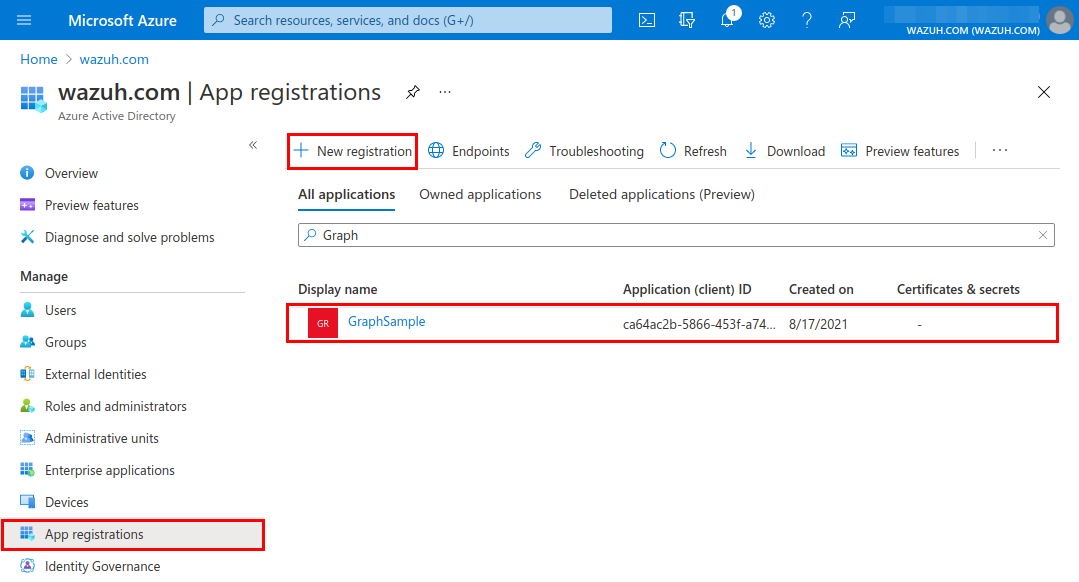The image size is (1079, 582).
Task: Click the GR application icon
Action: [x=323, y=323]
